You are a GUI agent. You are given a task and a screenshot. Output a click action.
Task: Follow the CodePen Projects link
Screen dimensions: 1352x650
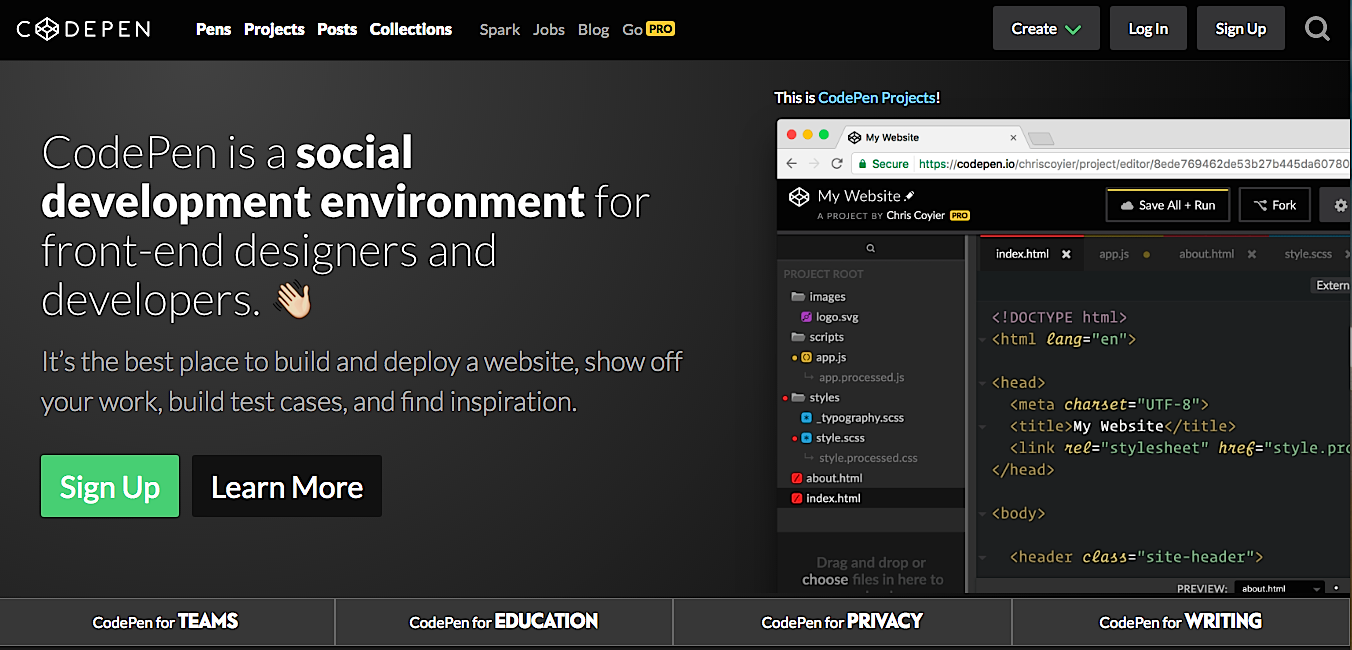click(x=876, y=97)
